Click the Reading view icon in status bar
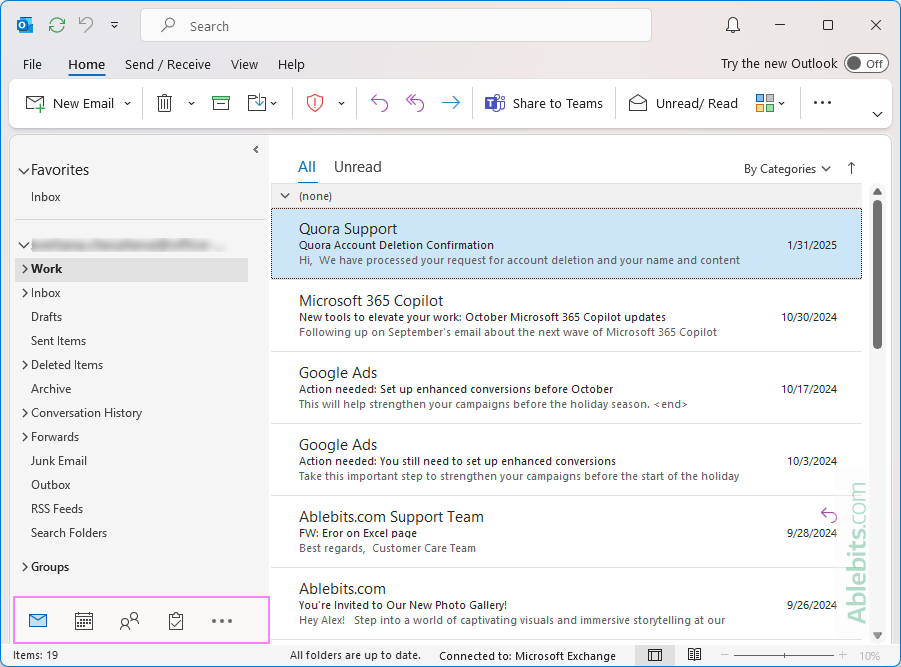The width and height of the screenshot is (901, 667). pyautogui.click(x=694, y=654)
